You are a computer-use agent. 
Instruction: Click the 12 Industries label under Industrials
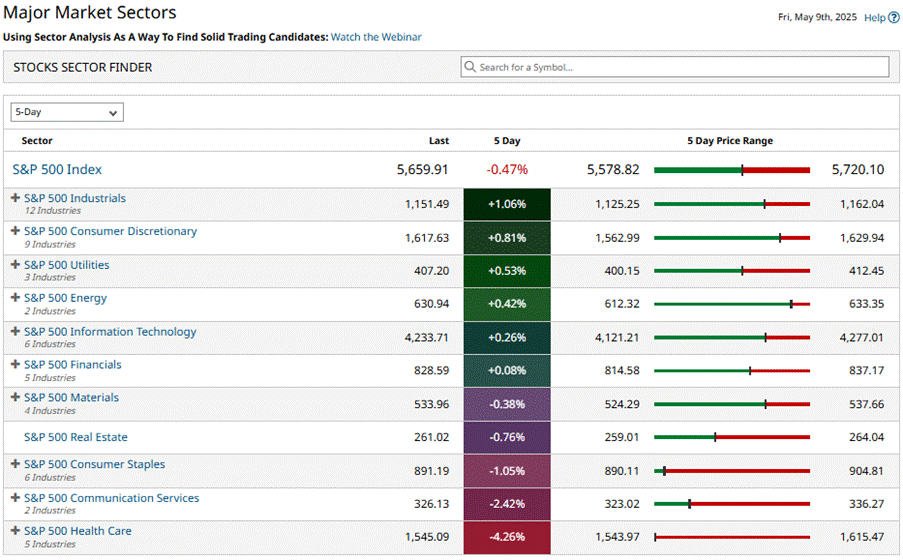tap(52, 211)
